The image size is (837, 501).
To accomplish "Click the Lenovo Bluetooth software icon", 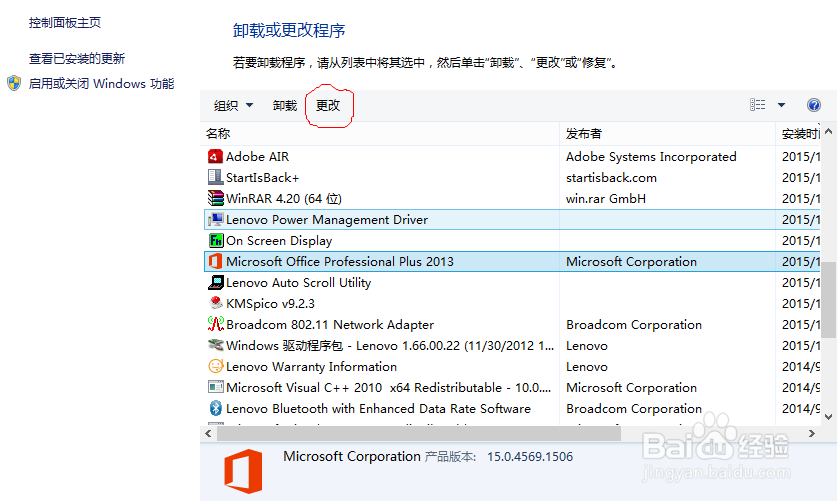I will tap(215, 408).
